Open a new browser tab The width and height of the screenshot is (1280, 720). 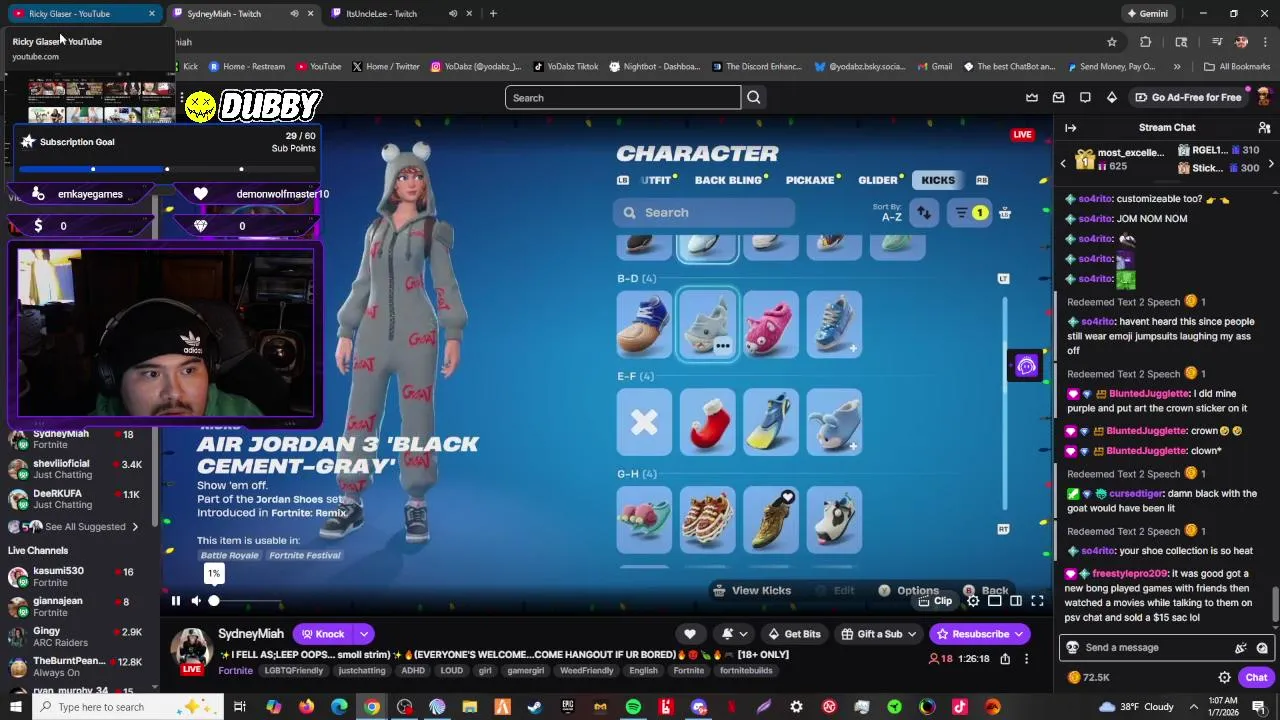[x=493, y=14]
